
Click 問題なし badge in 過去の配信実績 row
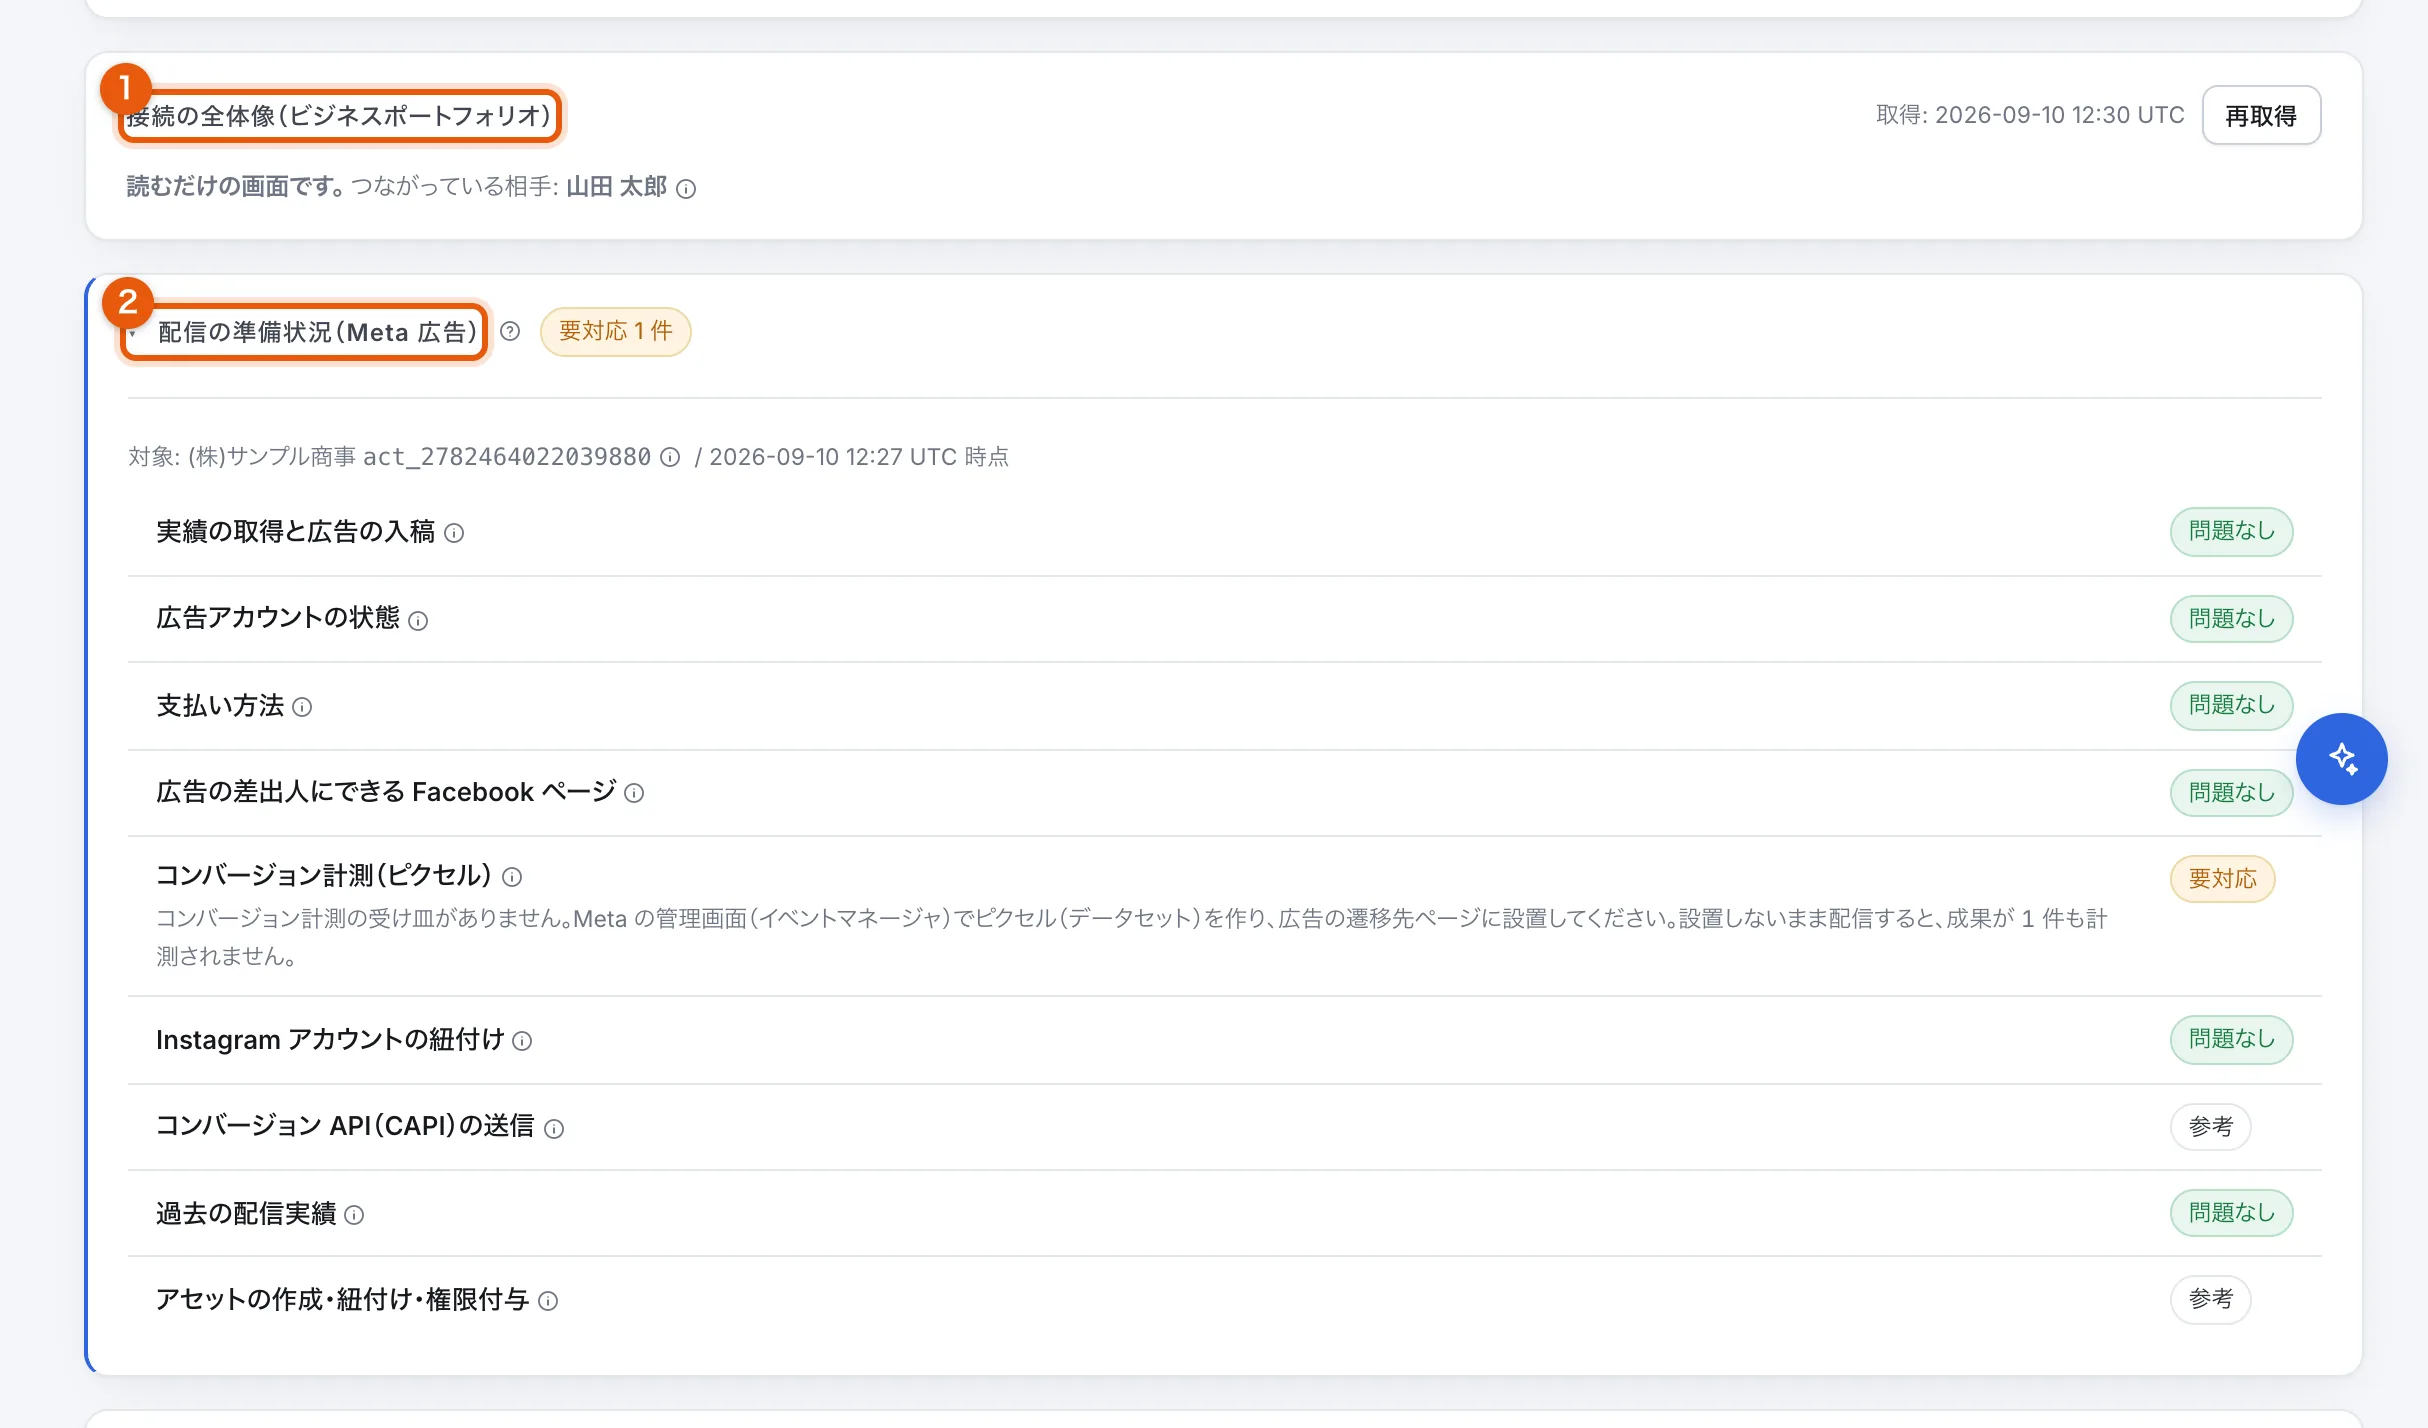(x=2231, y=1213)
